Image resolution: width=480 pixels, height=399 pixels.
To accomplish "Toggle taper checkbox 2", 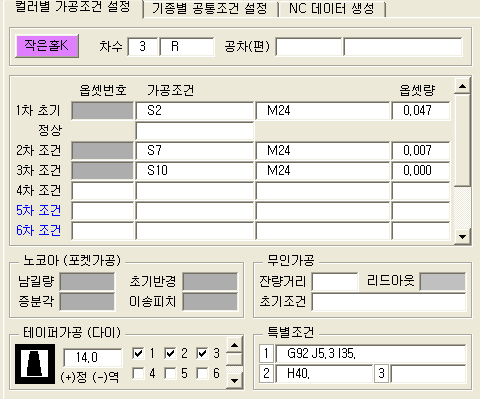I will (170, 353).
